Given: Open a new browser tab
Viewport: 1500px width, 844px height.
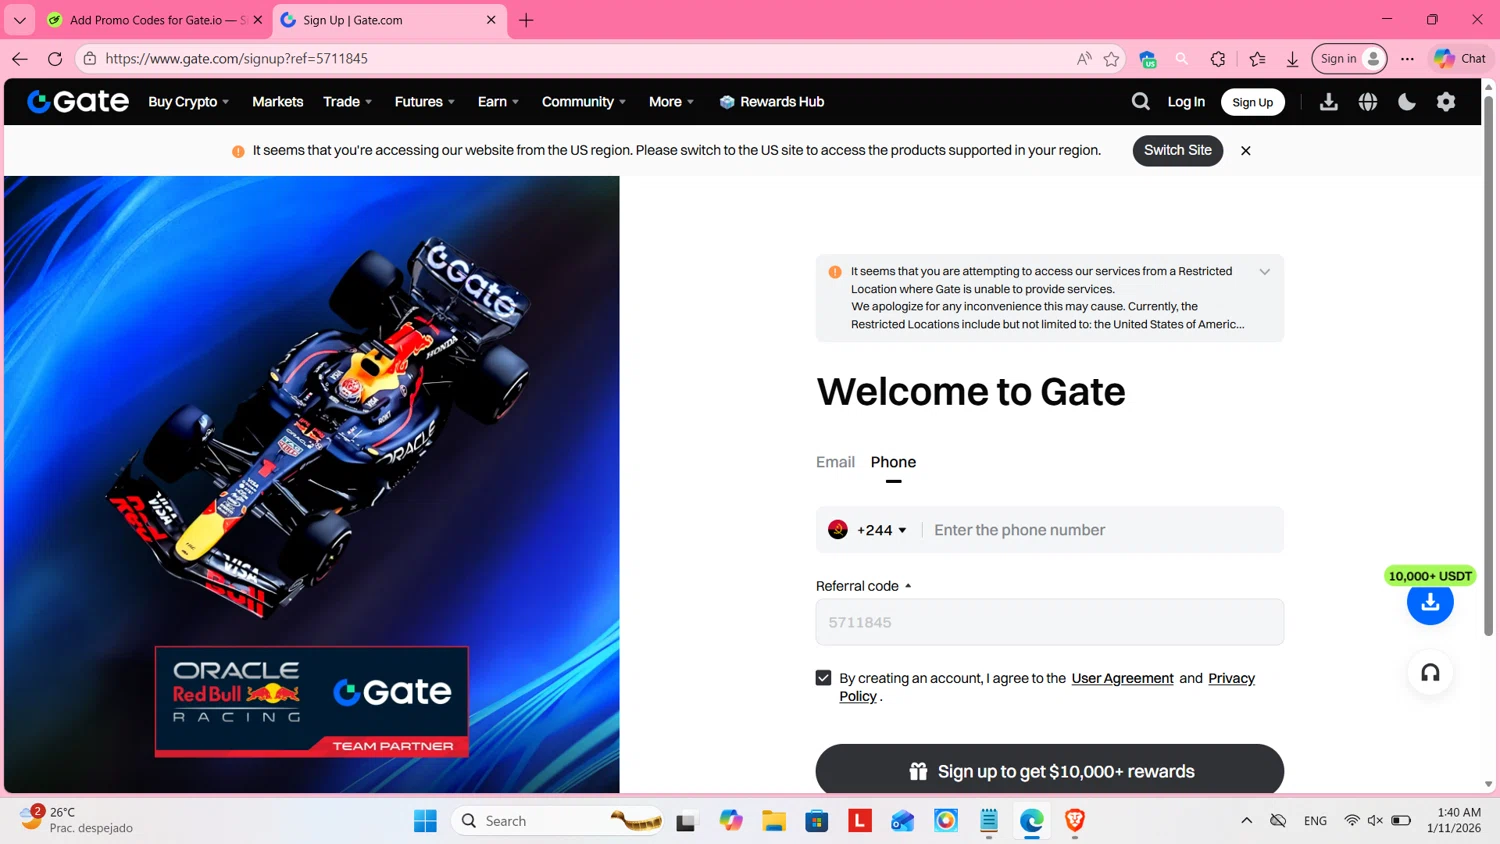Looking at the screenshot, I should 526,20.
